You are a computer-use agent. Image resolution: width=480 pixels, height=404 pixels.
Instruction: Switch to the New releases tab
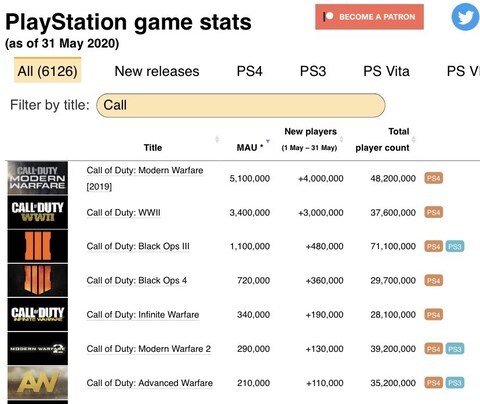pyautogui.click(x=157, y=71)
